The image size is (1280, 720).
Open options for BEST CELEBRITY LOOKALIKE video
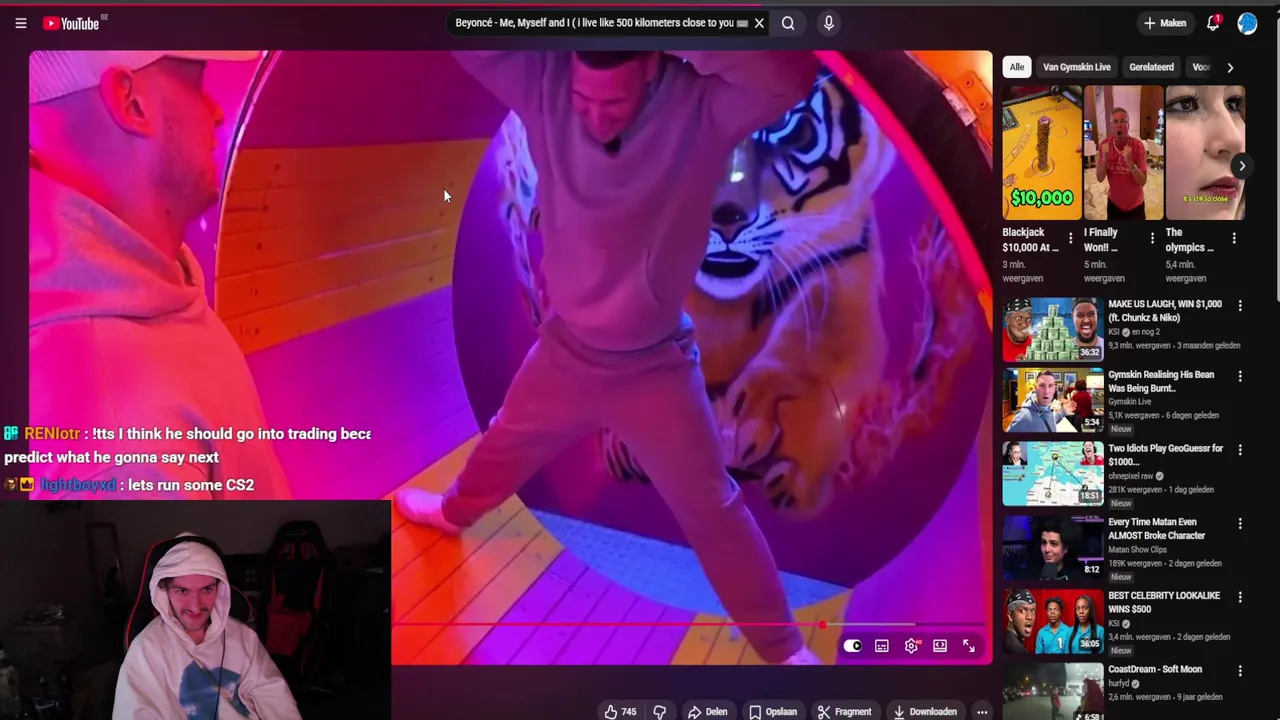coord(1240,597)
